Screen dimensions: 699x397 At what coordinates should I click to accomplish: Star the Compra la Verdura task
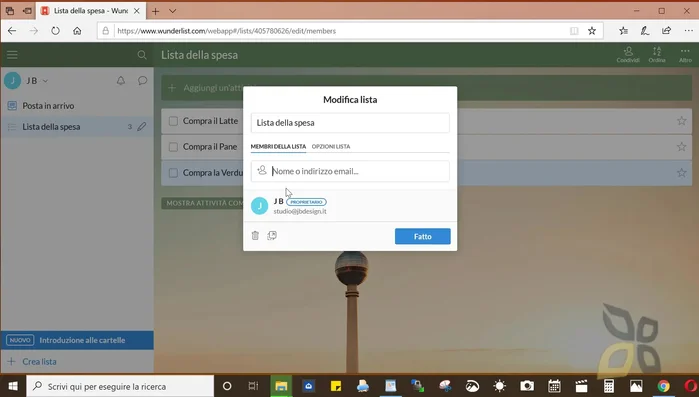pyautogui.click(x=681, y=172)
